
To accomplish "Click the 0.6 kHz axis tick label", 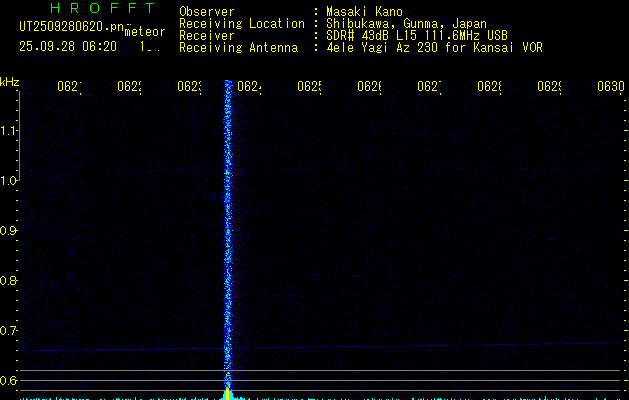I will point(8,380).
